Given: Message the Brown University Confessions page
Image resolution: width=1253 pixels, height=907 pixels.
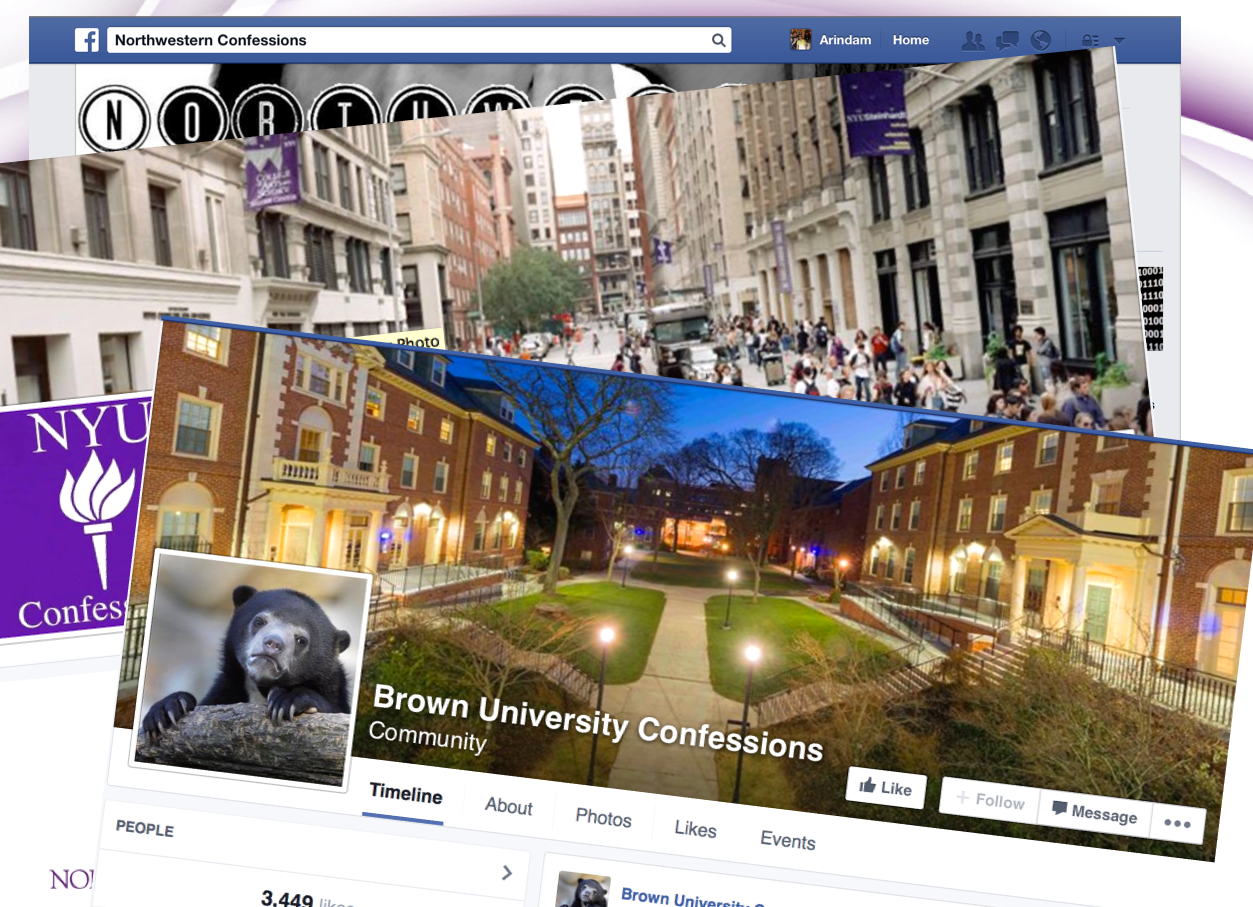Looking at the screenshot, I should (1095, 814).
